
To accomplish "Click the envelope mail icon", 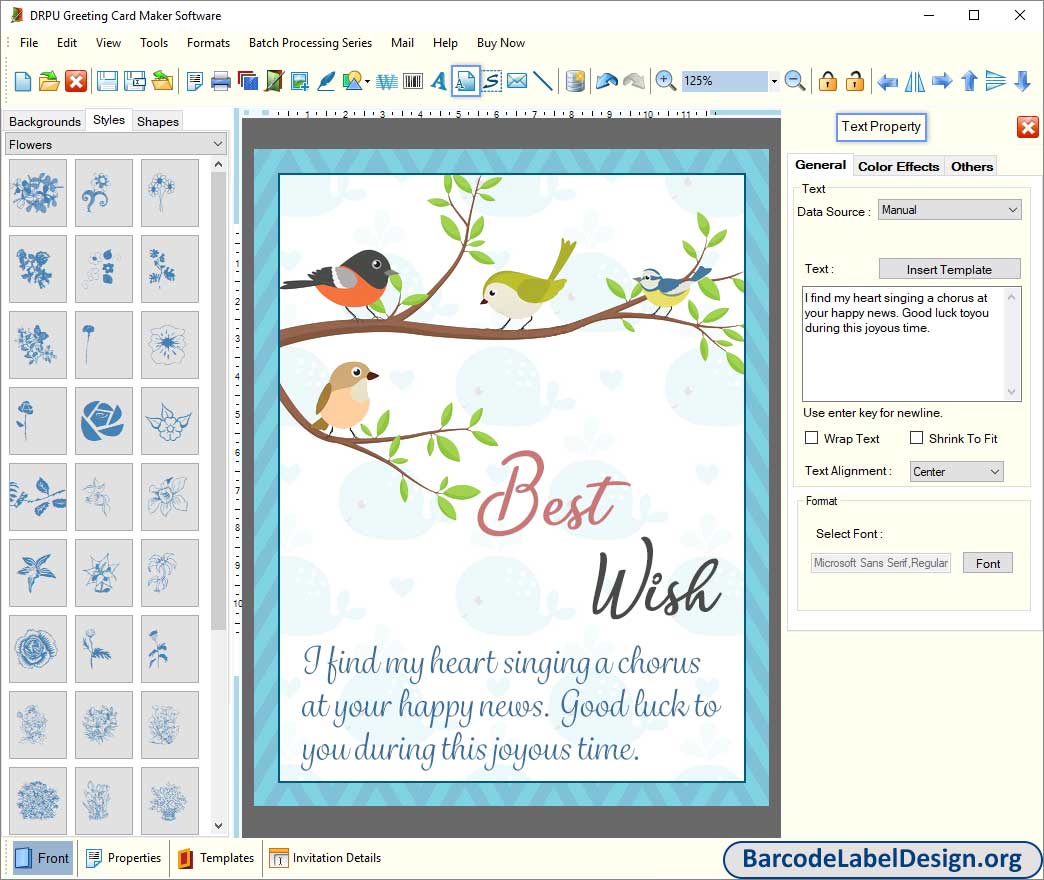I will coord(517,81).
